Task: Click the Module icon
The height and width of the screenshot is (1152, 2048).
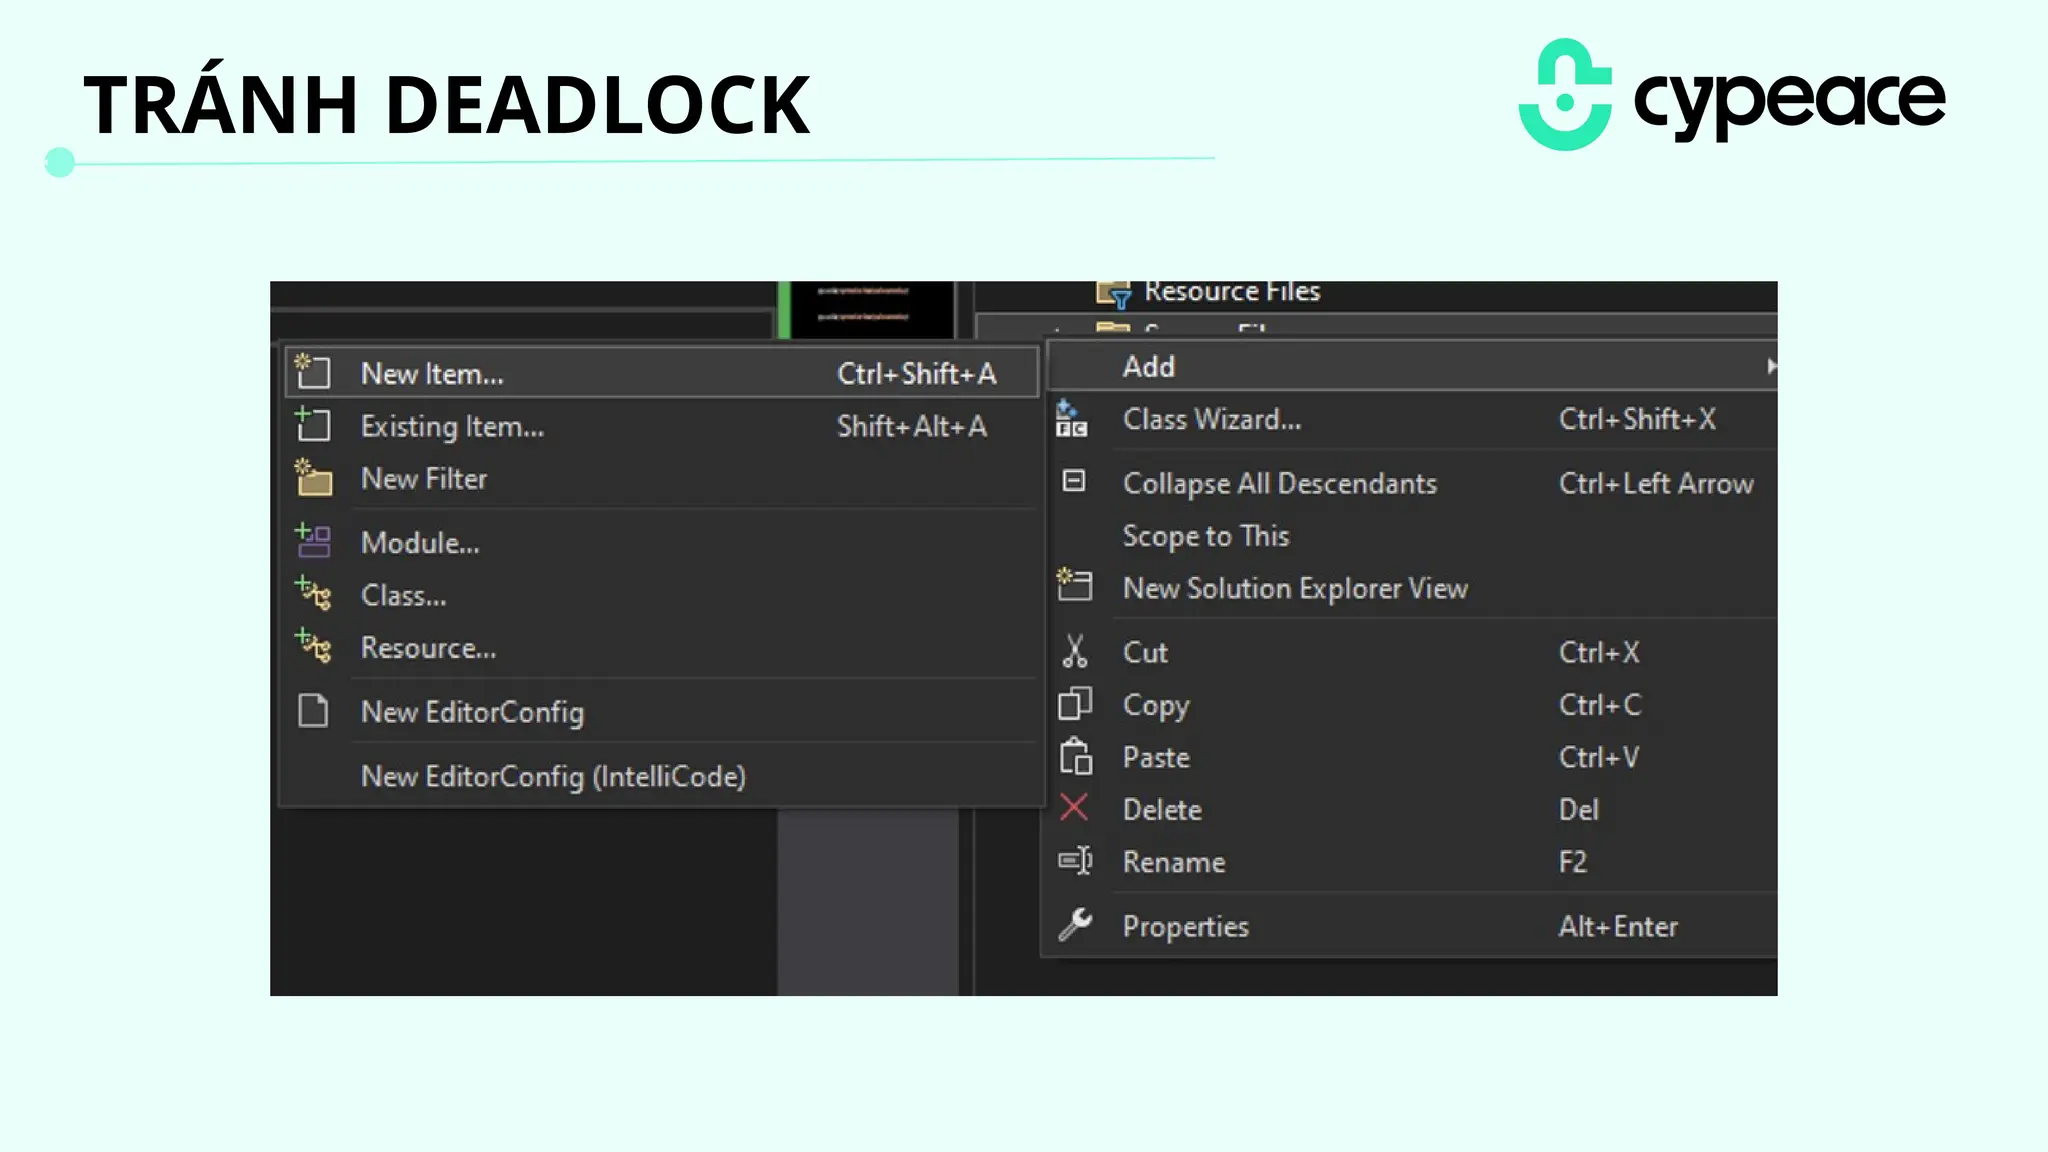Action: (x=313, y=541)
